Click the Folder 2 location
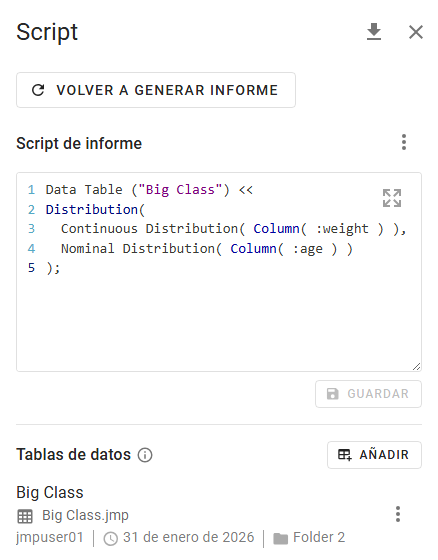Screen dimensions: 438x560 tap(319, 537)
